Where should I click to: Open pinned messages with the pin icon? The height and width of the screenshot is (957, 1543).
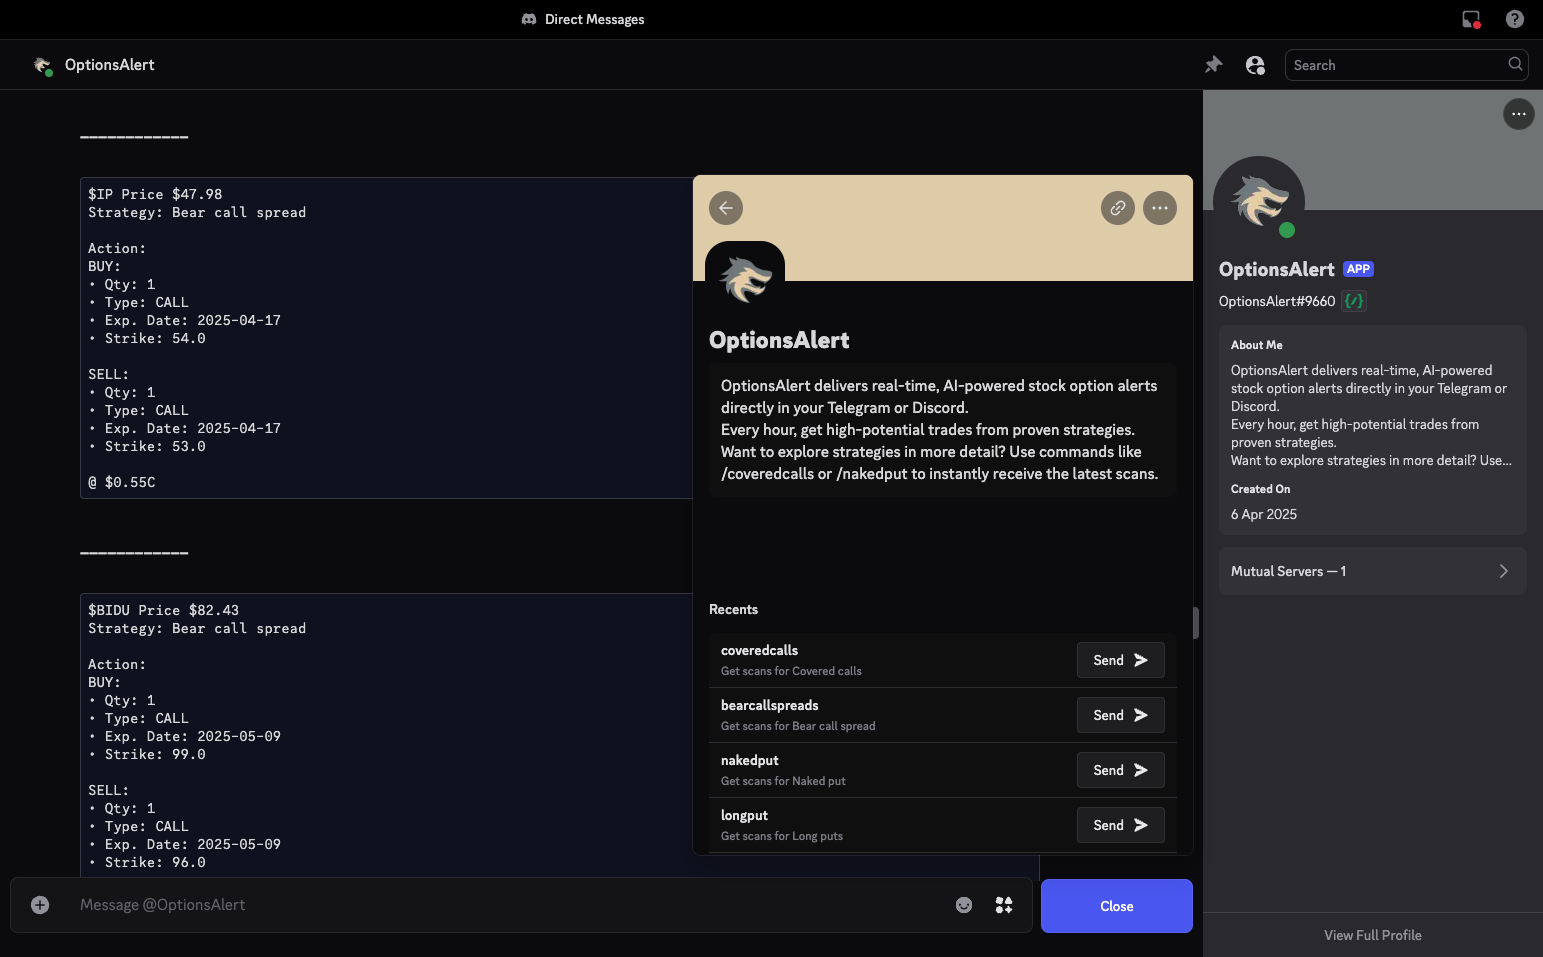(1213, 65)
